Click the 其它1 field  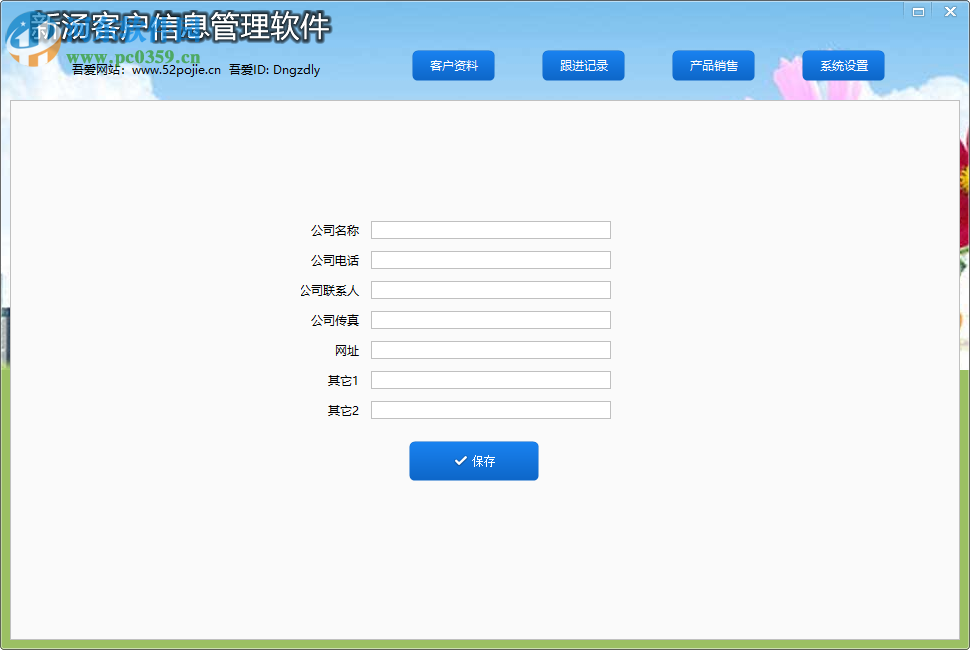490,379
